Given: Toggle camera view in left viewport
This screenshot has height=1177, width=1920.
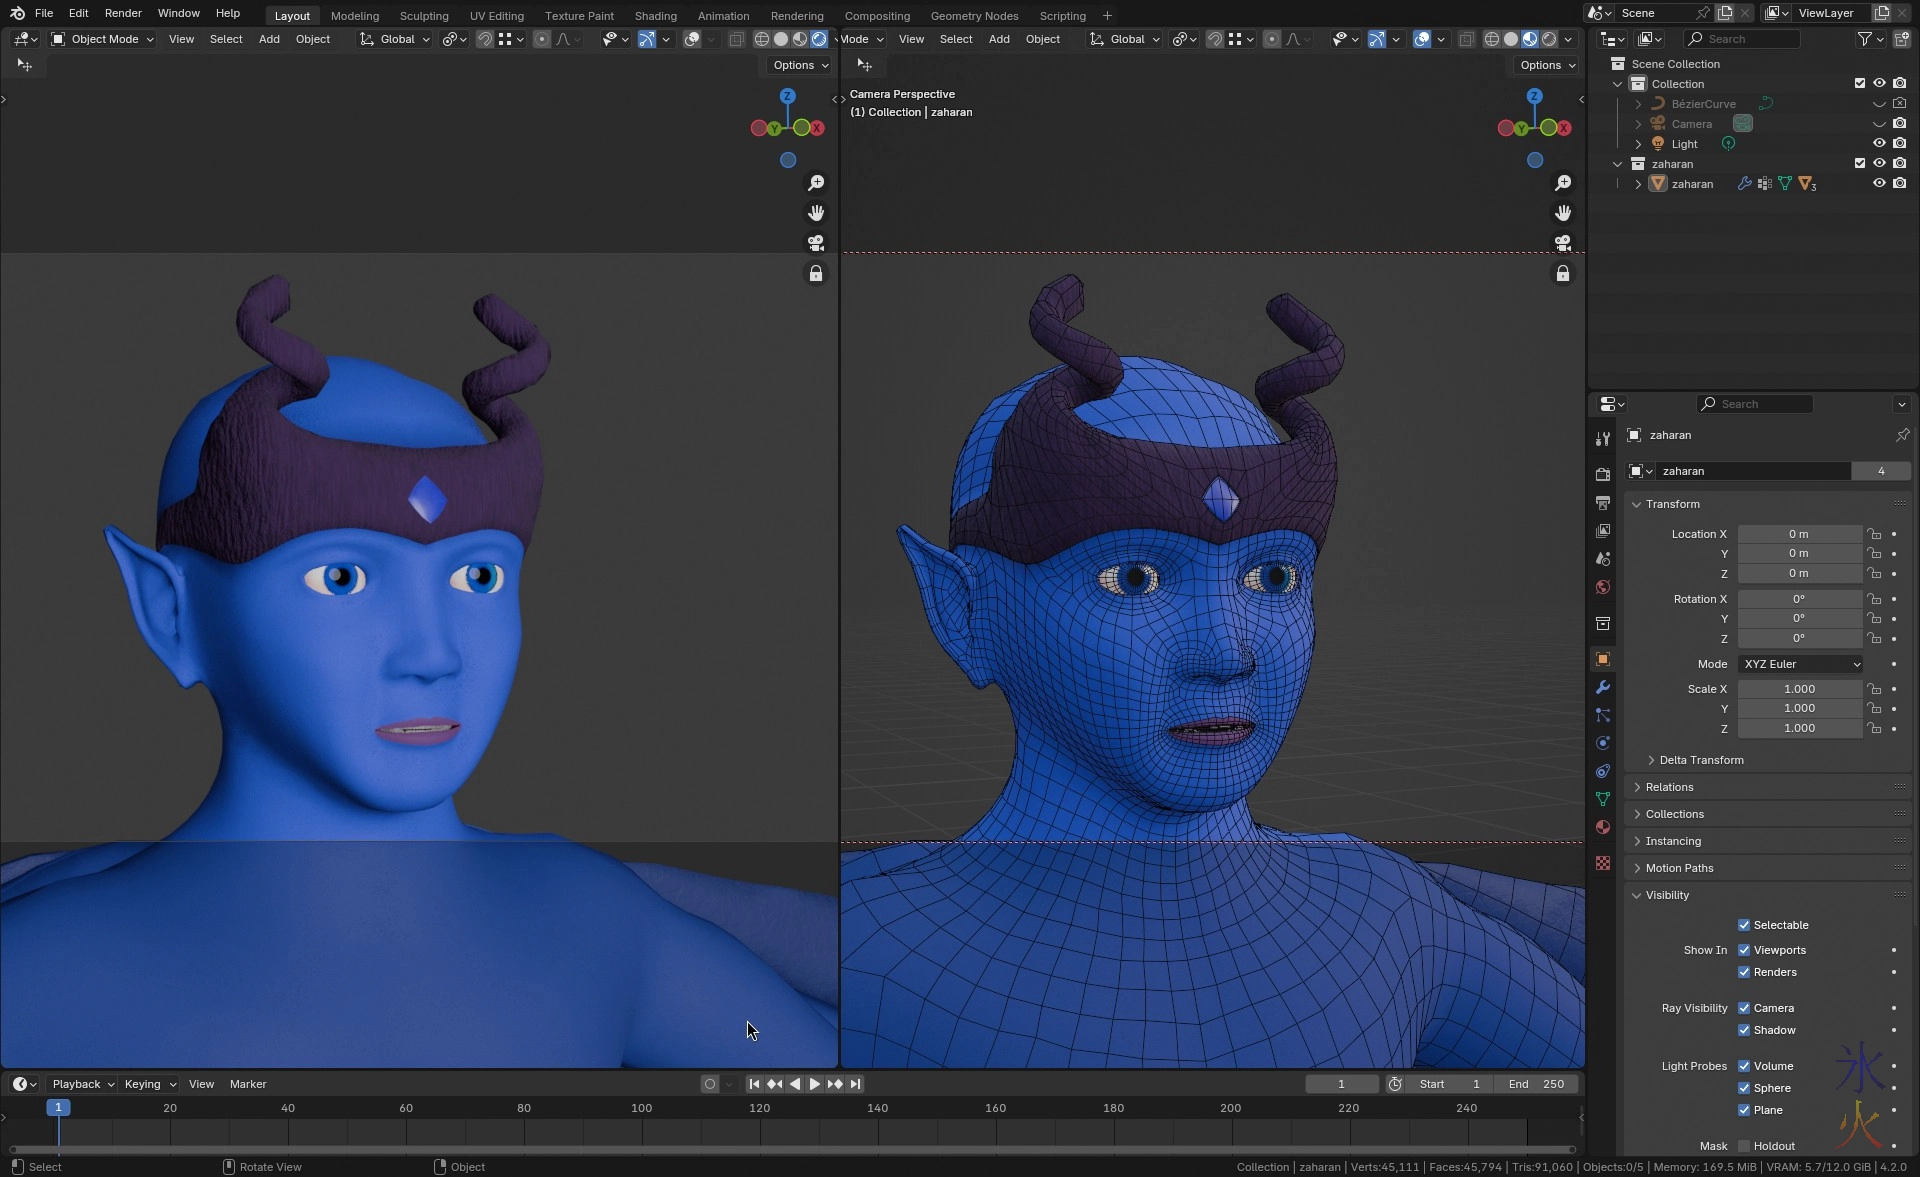Looking at the screenshot, I should (816, 243).
